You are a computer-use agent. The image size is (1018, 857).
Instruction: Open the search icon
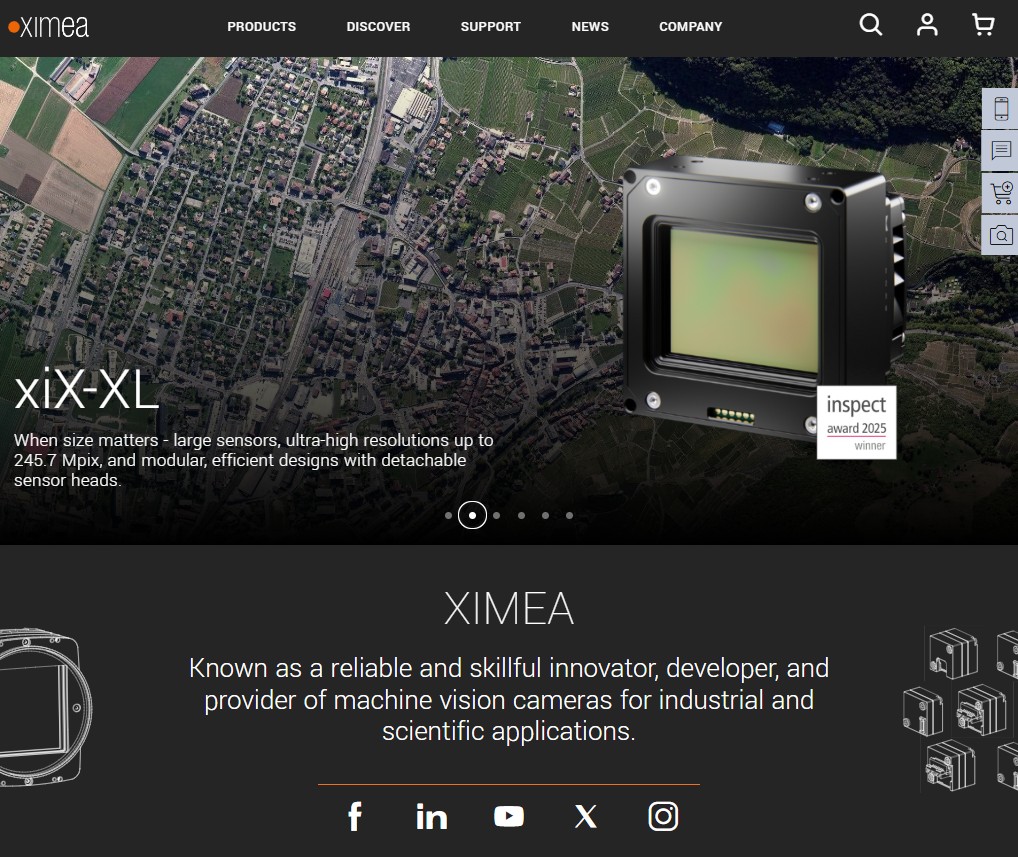871,25
